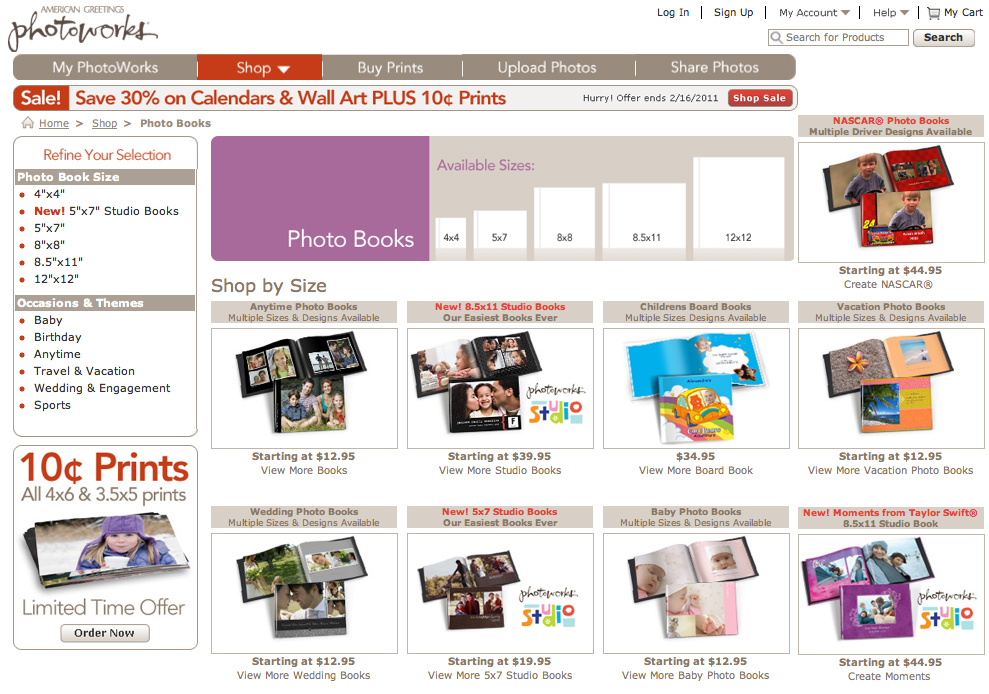Image resolution: width=989 pixels, height=694 pixels.
Task: Click the Shop Sale button
Action: 759,98
